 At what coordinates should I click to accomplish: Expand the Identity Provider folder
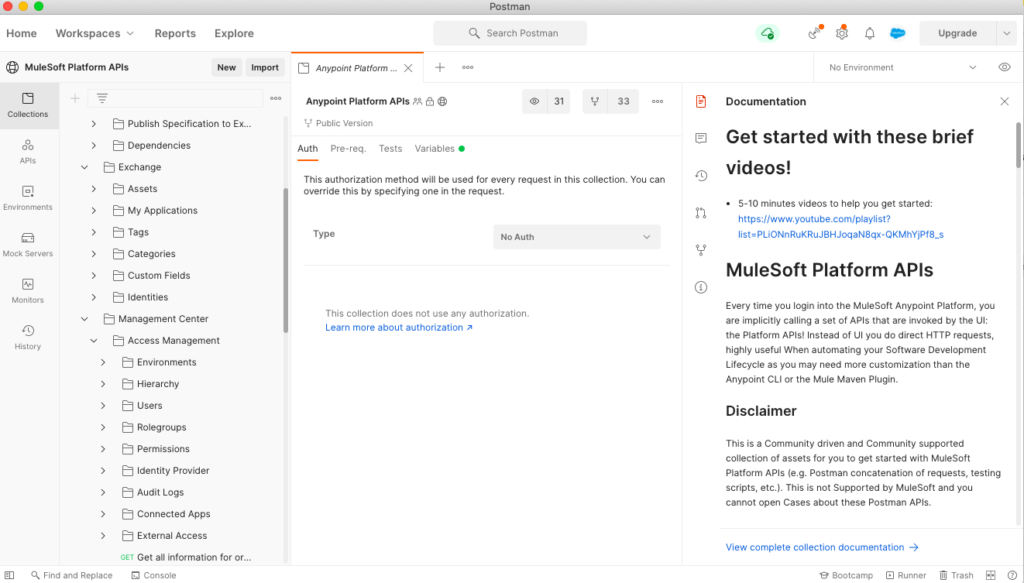click(103, 471)
